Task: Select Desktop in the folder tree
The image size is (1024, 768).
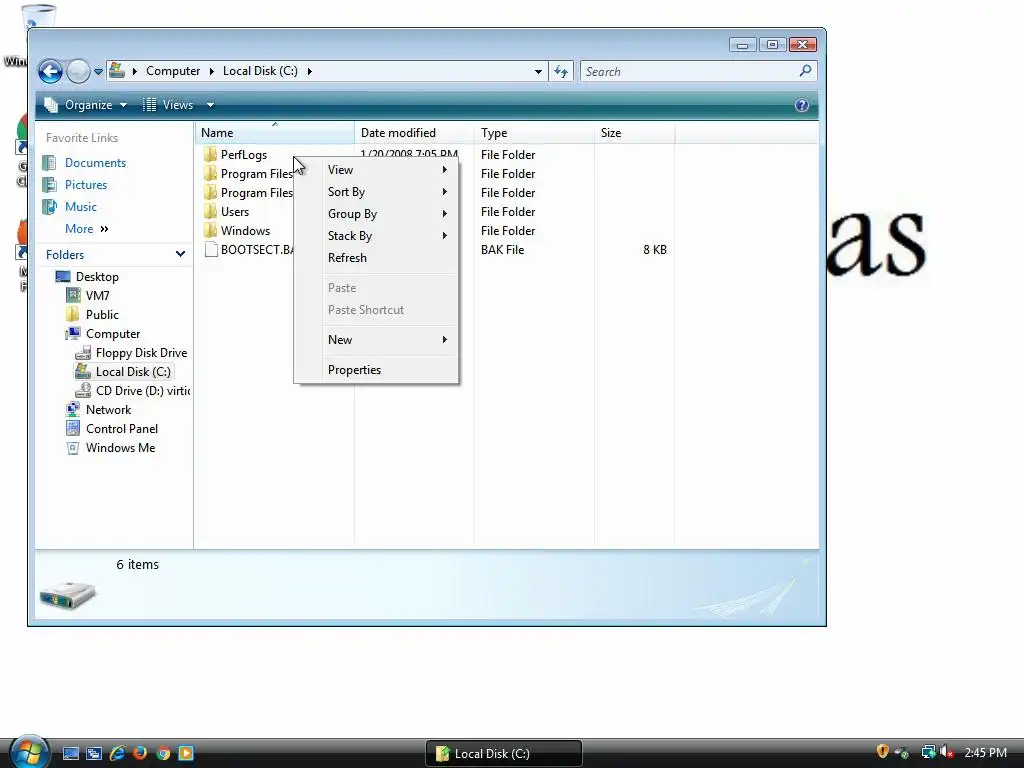Action: [x=97, y=277]
